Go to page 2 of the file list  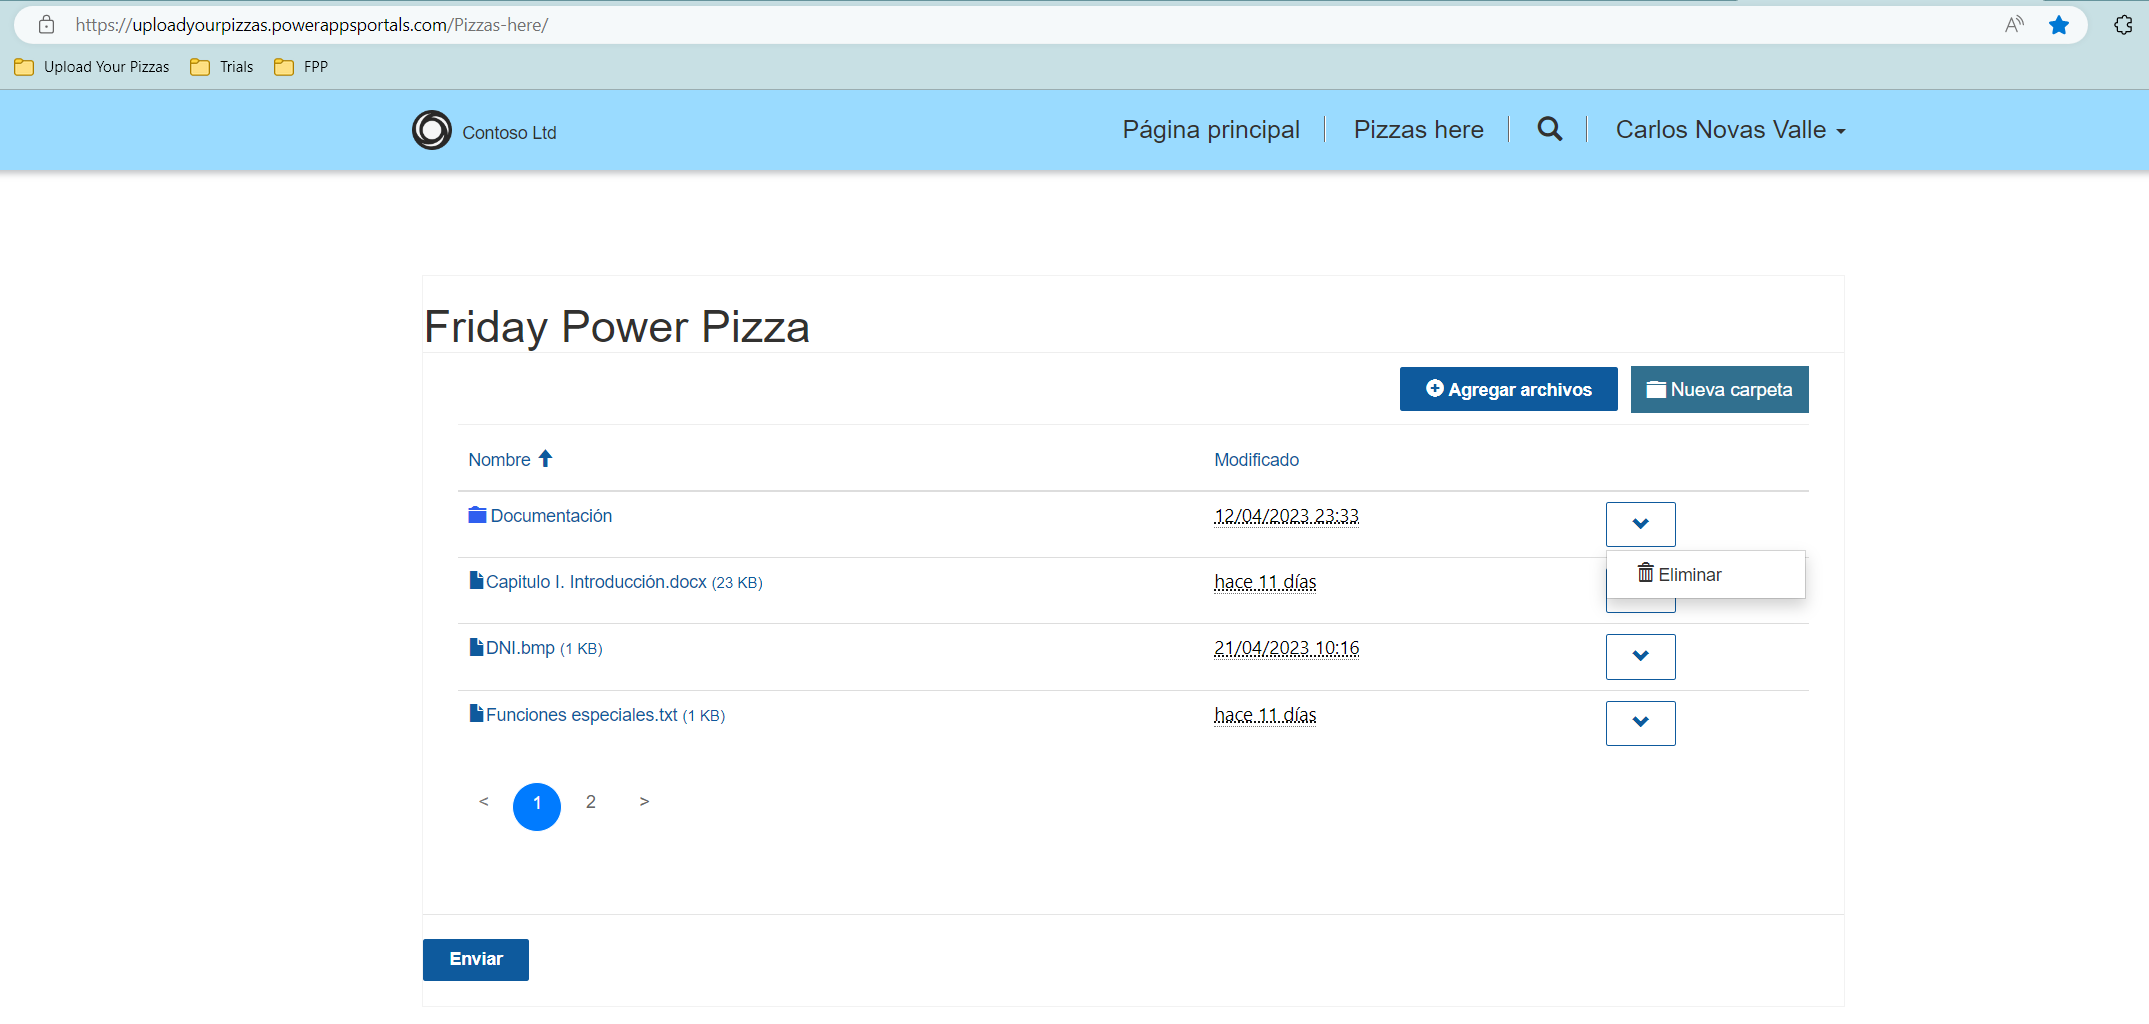coord(591,802)
